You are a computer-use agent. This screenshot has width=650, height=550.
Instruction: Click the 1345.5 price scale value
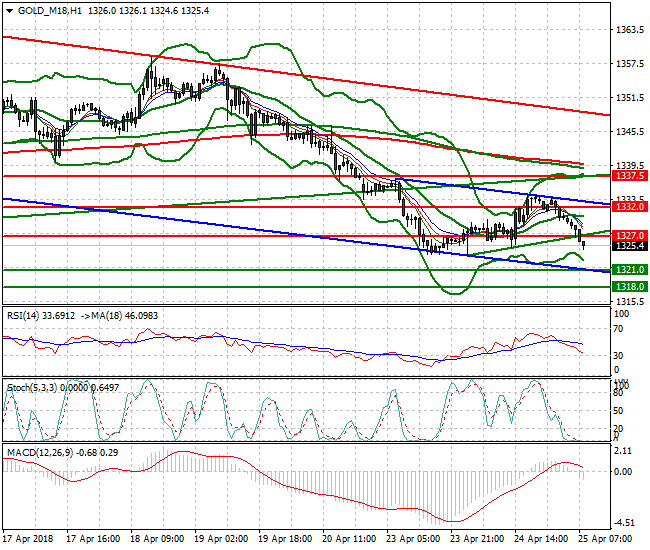coord(630,132)
